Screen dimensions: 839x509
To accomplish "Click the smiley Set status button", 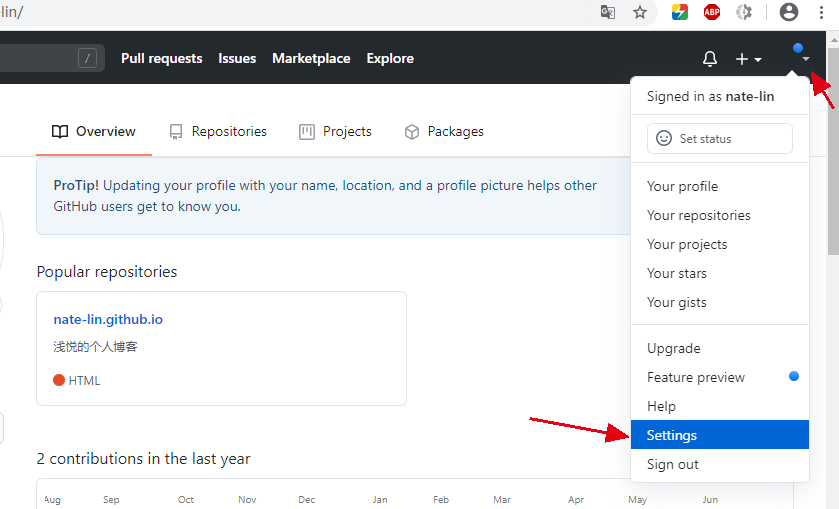I will pyautogui.click(x=719, y=139).
